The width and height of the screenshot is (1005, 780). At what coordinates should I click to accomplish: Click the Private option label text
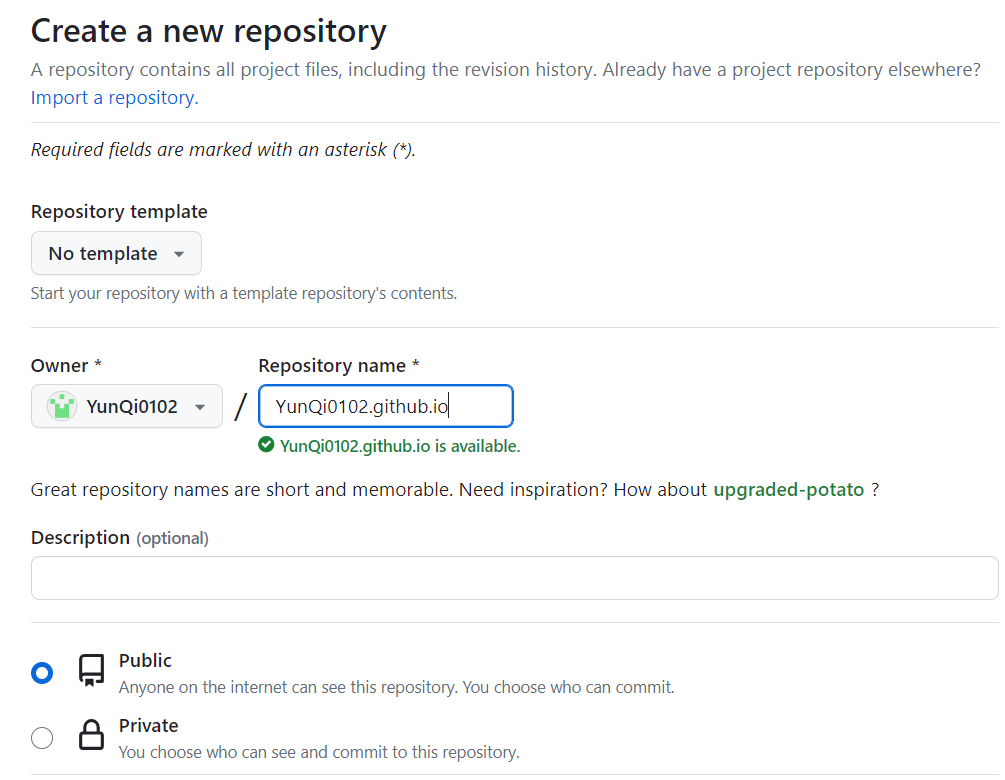click(x=148, y=726)
